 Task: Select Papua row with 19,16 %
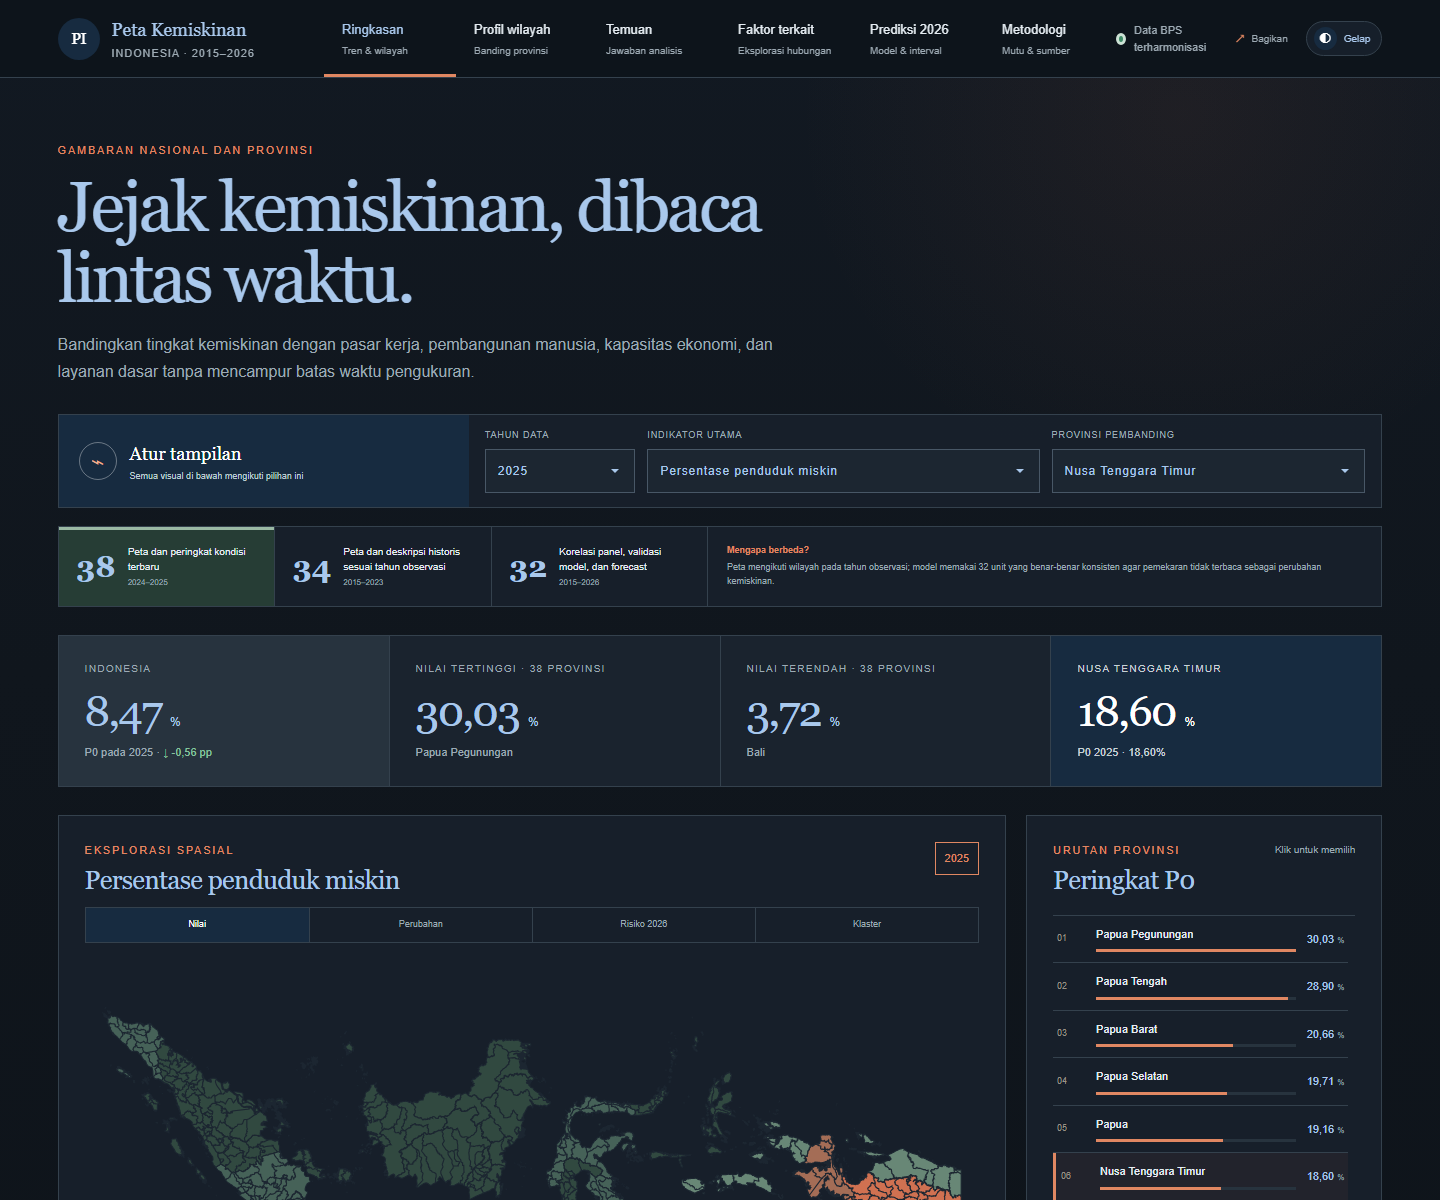1200,1128
